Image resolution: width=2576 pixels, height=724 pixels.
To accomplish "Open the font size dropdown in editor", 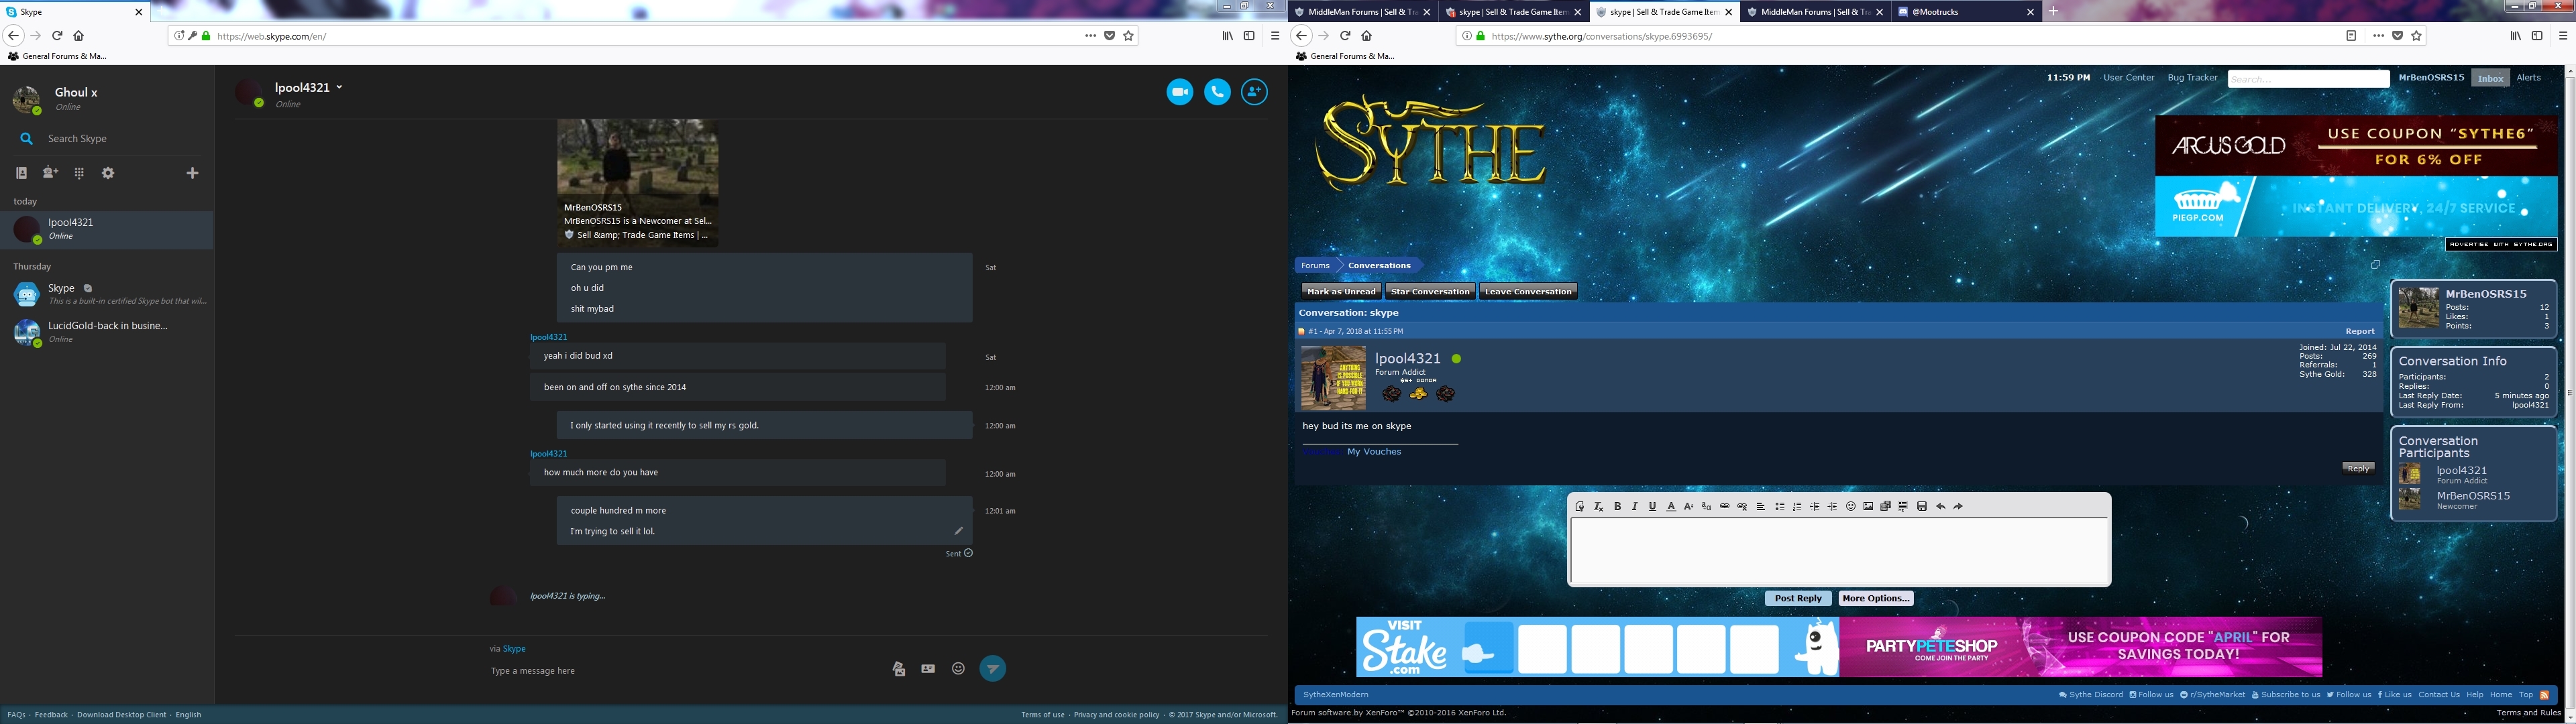I will pyautogui.click(x=1689, y=507).
